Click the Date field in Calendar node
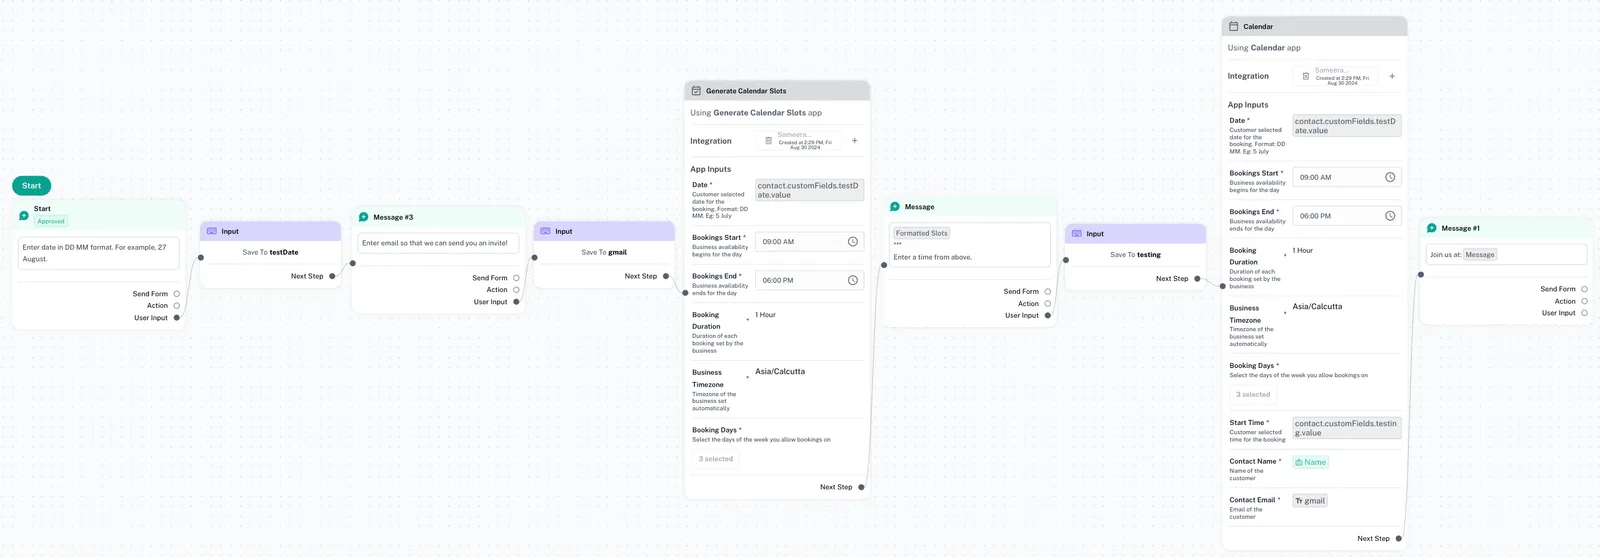1600x557 pixels. click(x=1346, y=126)
